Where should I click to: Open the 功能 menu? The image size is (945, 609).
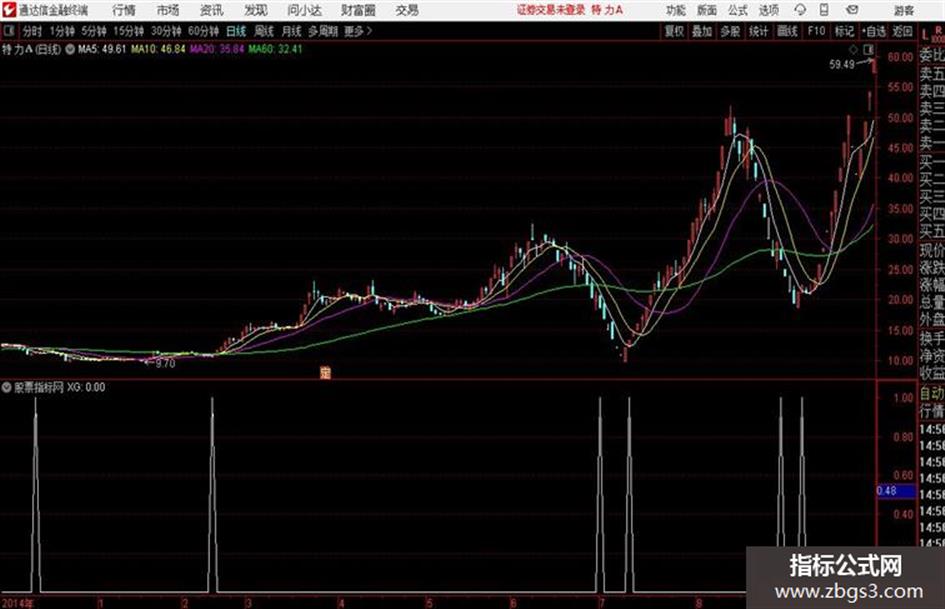(676, 10)
